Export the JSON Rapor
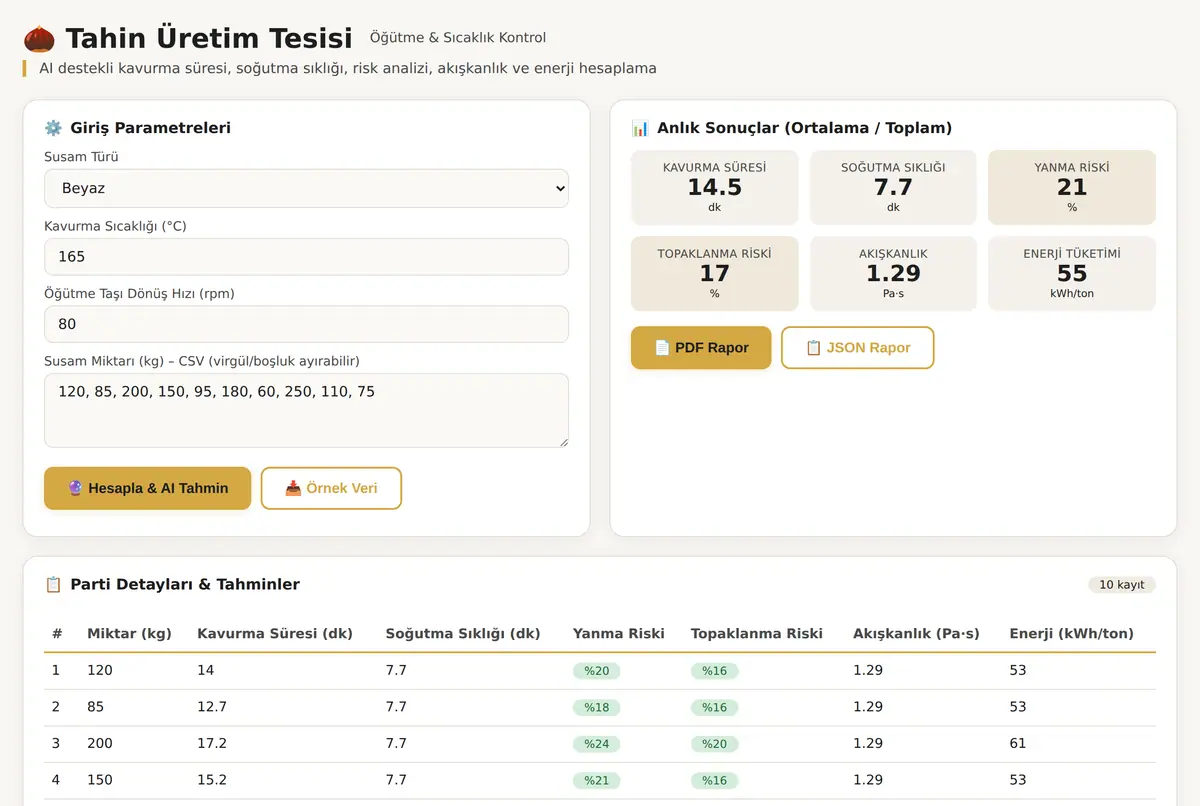This screenshot has height=806, width=1200. click(x=858, y=348)
